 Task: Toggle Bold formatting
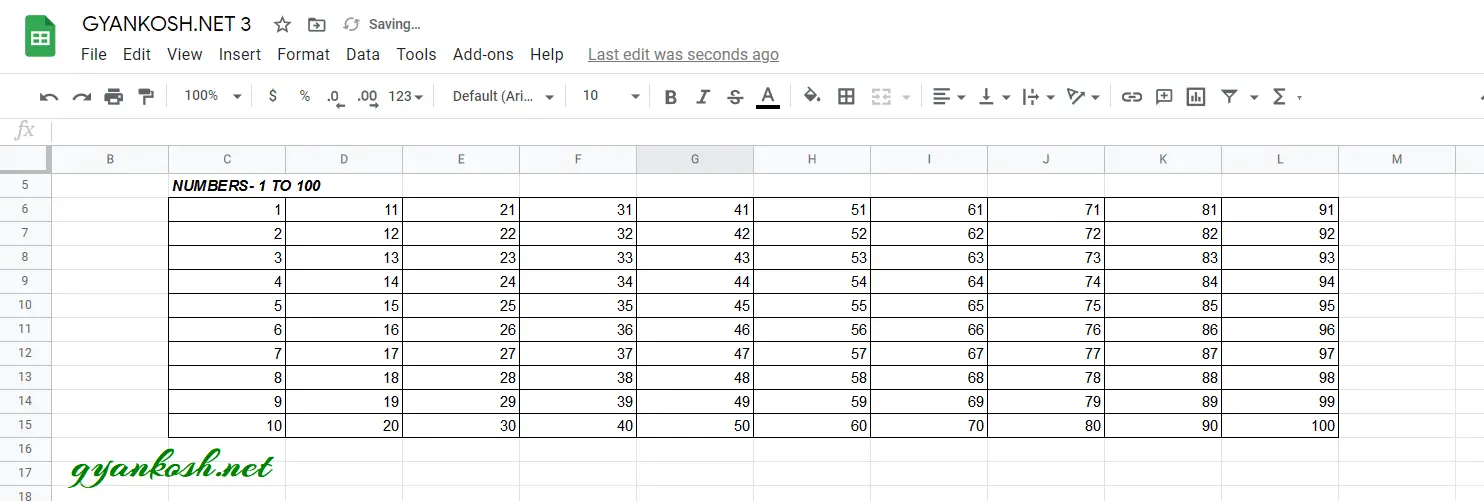coord(671,97)
